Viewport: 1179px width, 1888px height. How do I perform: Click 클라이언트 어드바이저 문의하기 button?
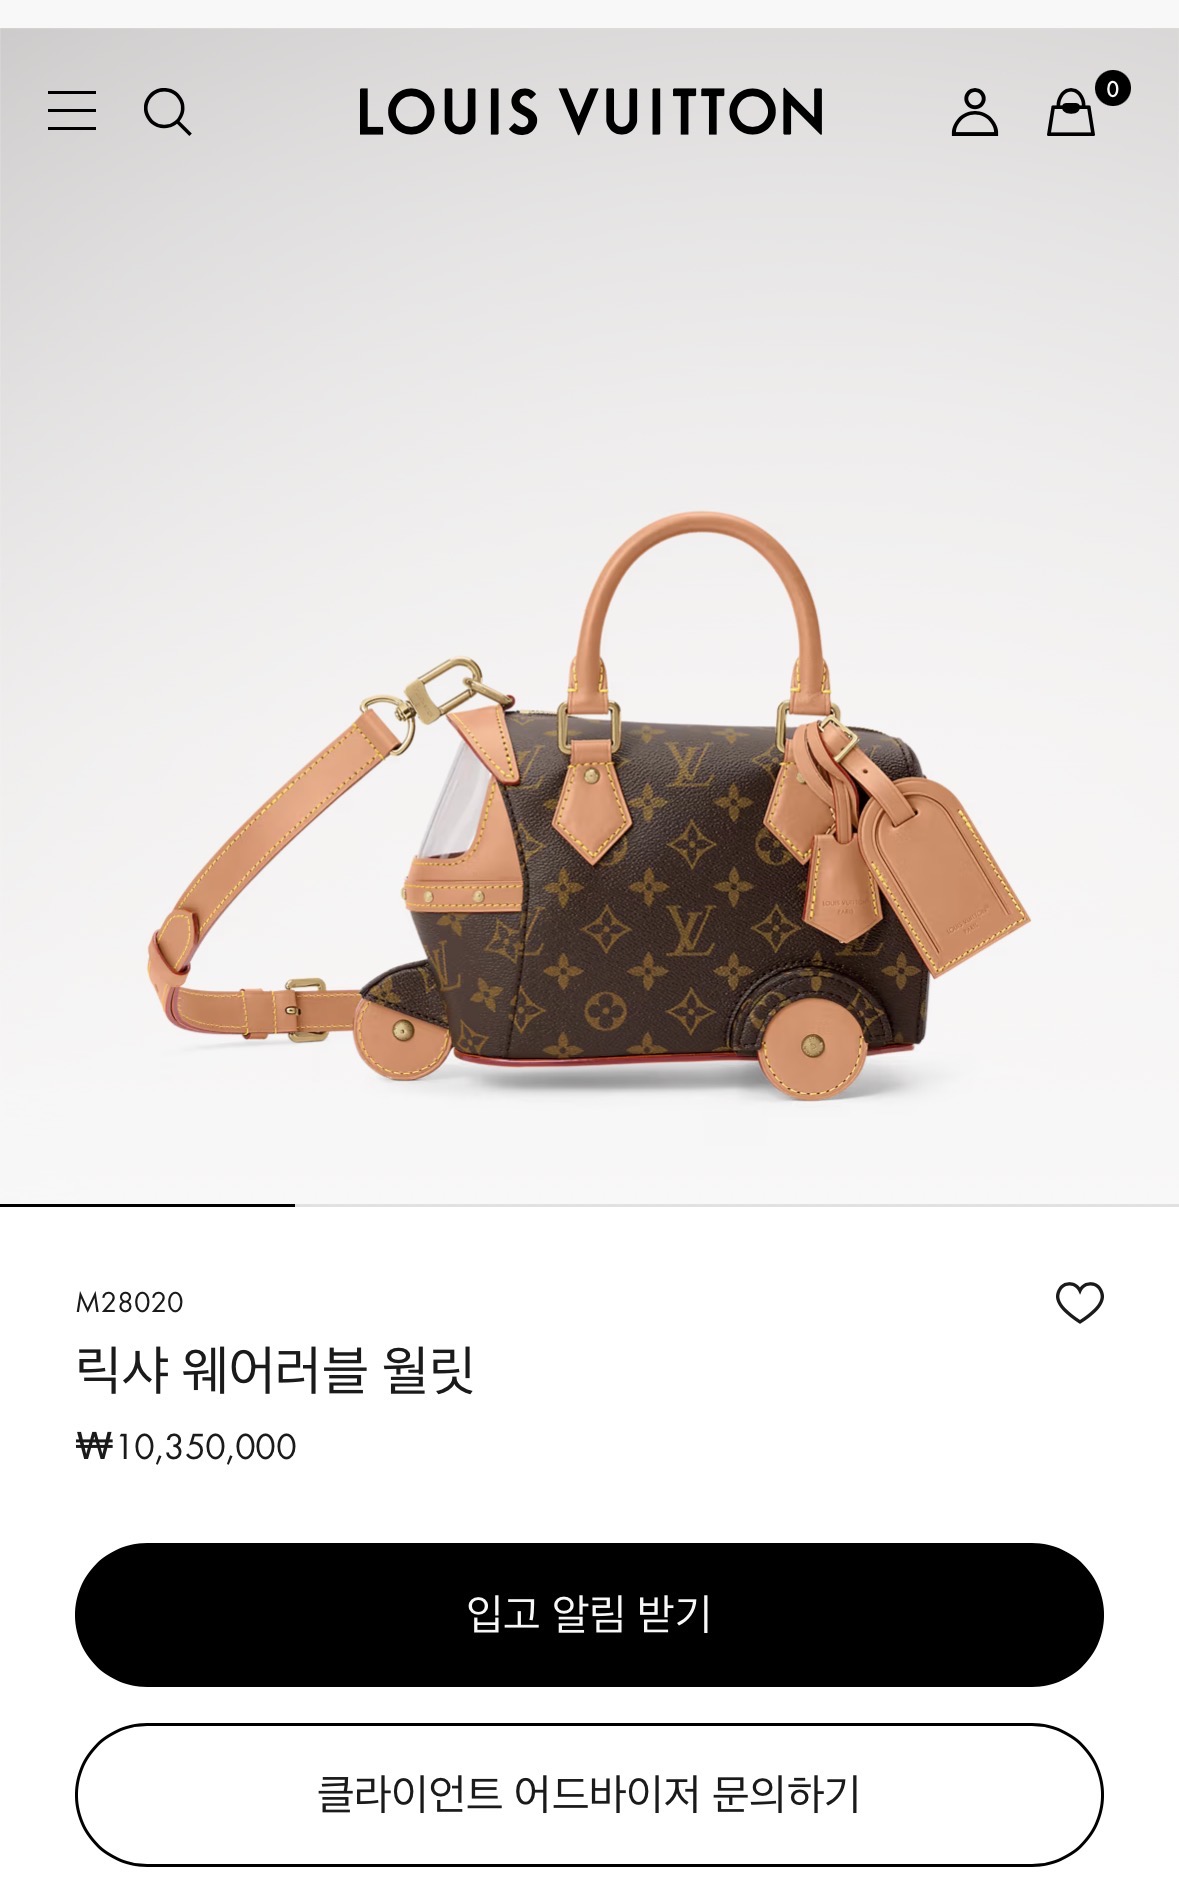(x=589, y=1794)
